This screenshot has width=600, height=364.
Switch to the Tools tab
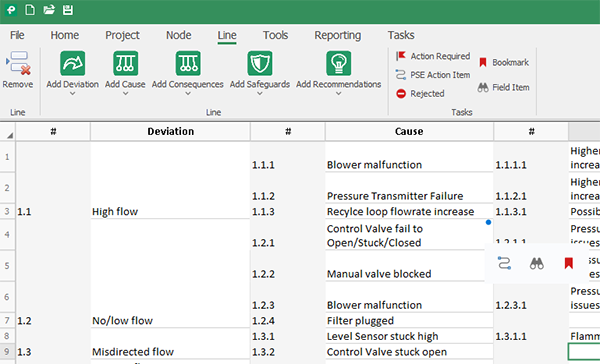pos(276,35)
